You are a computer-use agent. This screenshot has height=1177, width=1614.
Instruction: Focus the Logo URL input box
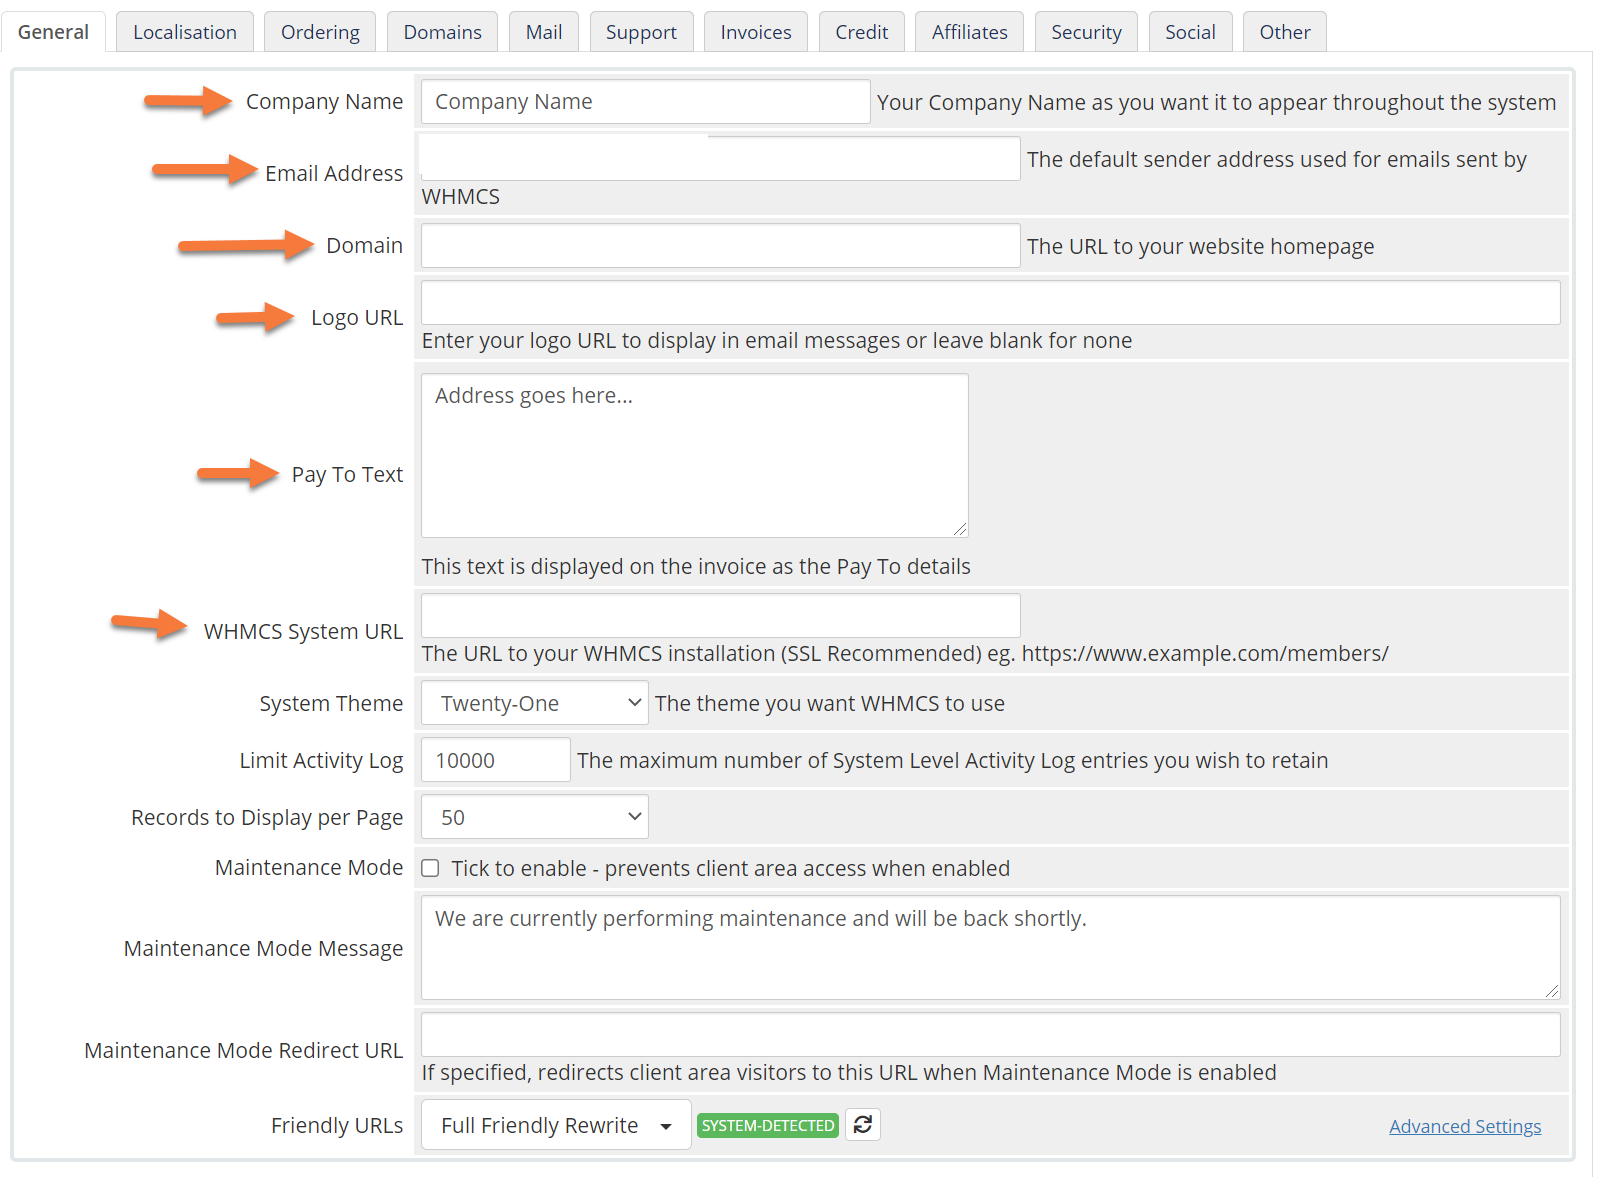[990, 303]
